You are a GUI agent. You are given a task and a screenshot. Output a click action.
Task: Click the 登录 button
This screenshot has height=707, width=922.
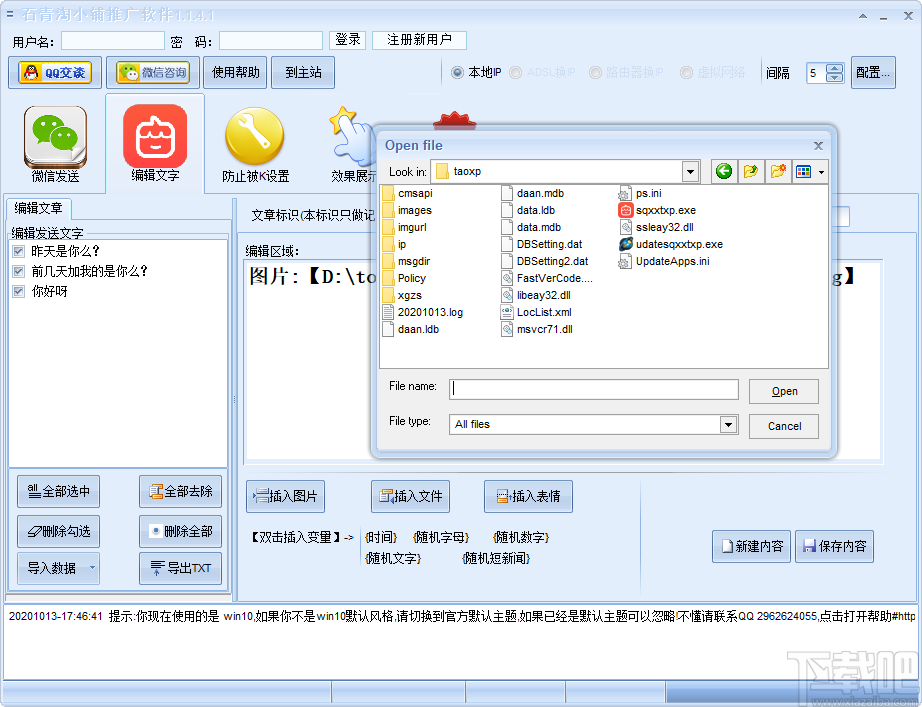point(348,40)
